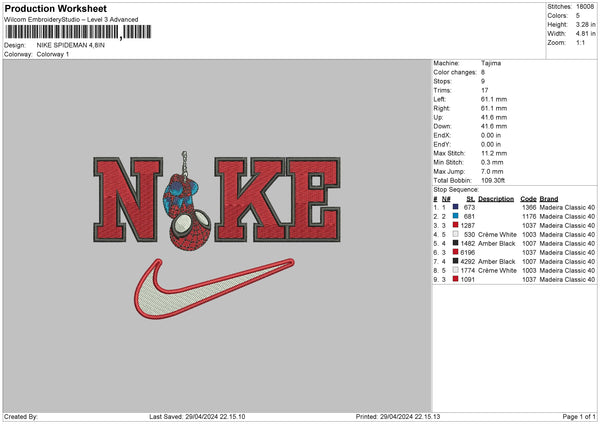The width and height of the screenshot is (600, 424).
Task: Select the red swatch in stop 3
Action: tap(456, 225)
